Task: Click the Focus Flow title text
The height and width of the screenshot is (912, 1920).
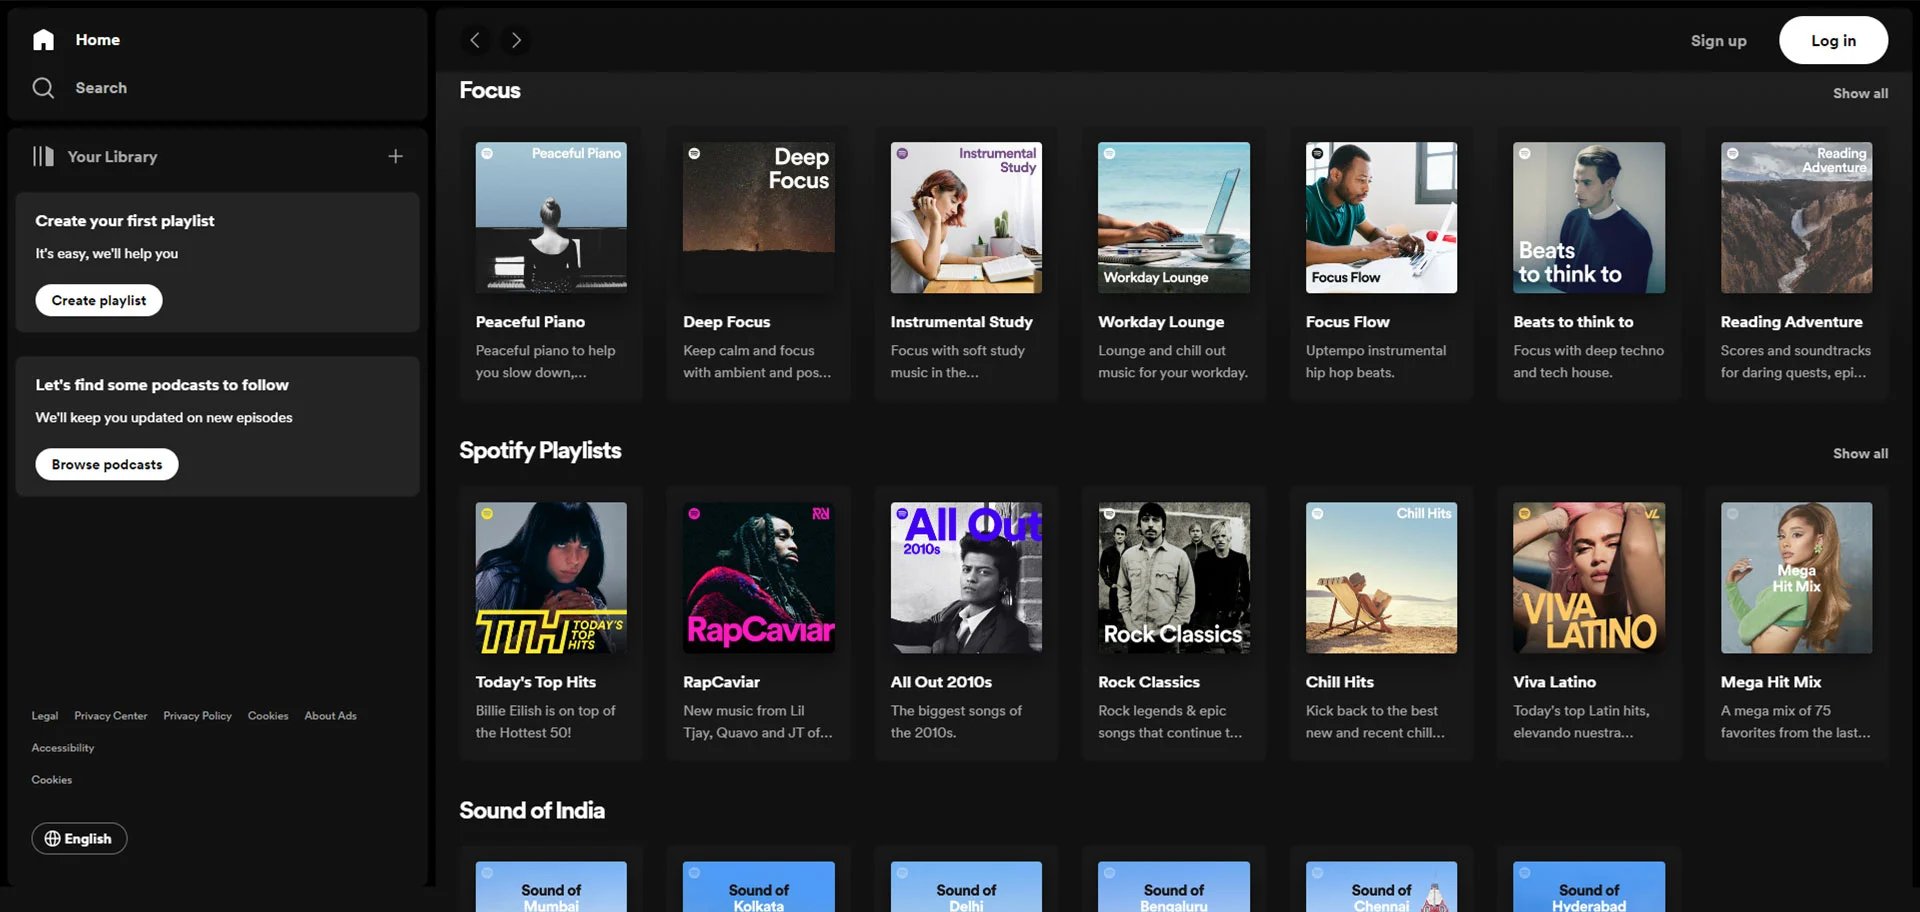Action: click(1347, 322)
